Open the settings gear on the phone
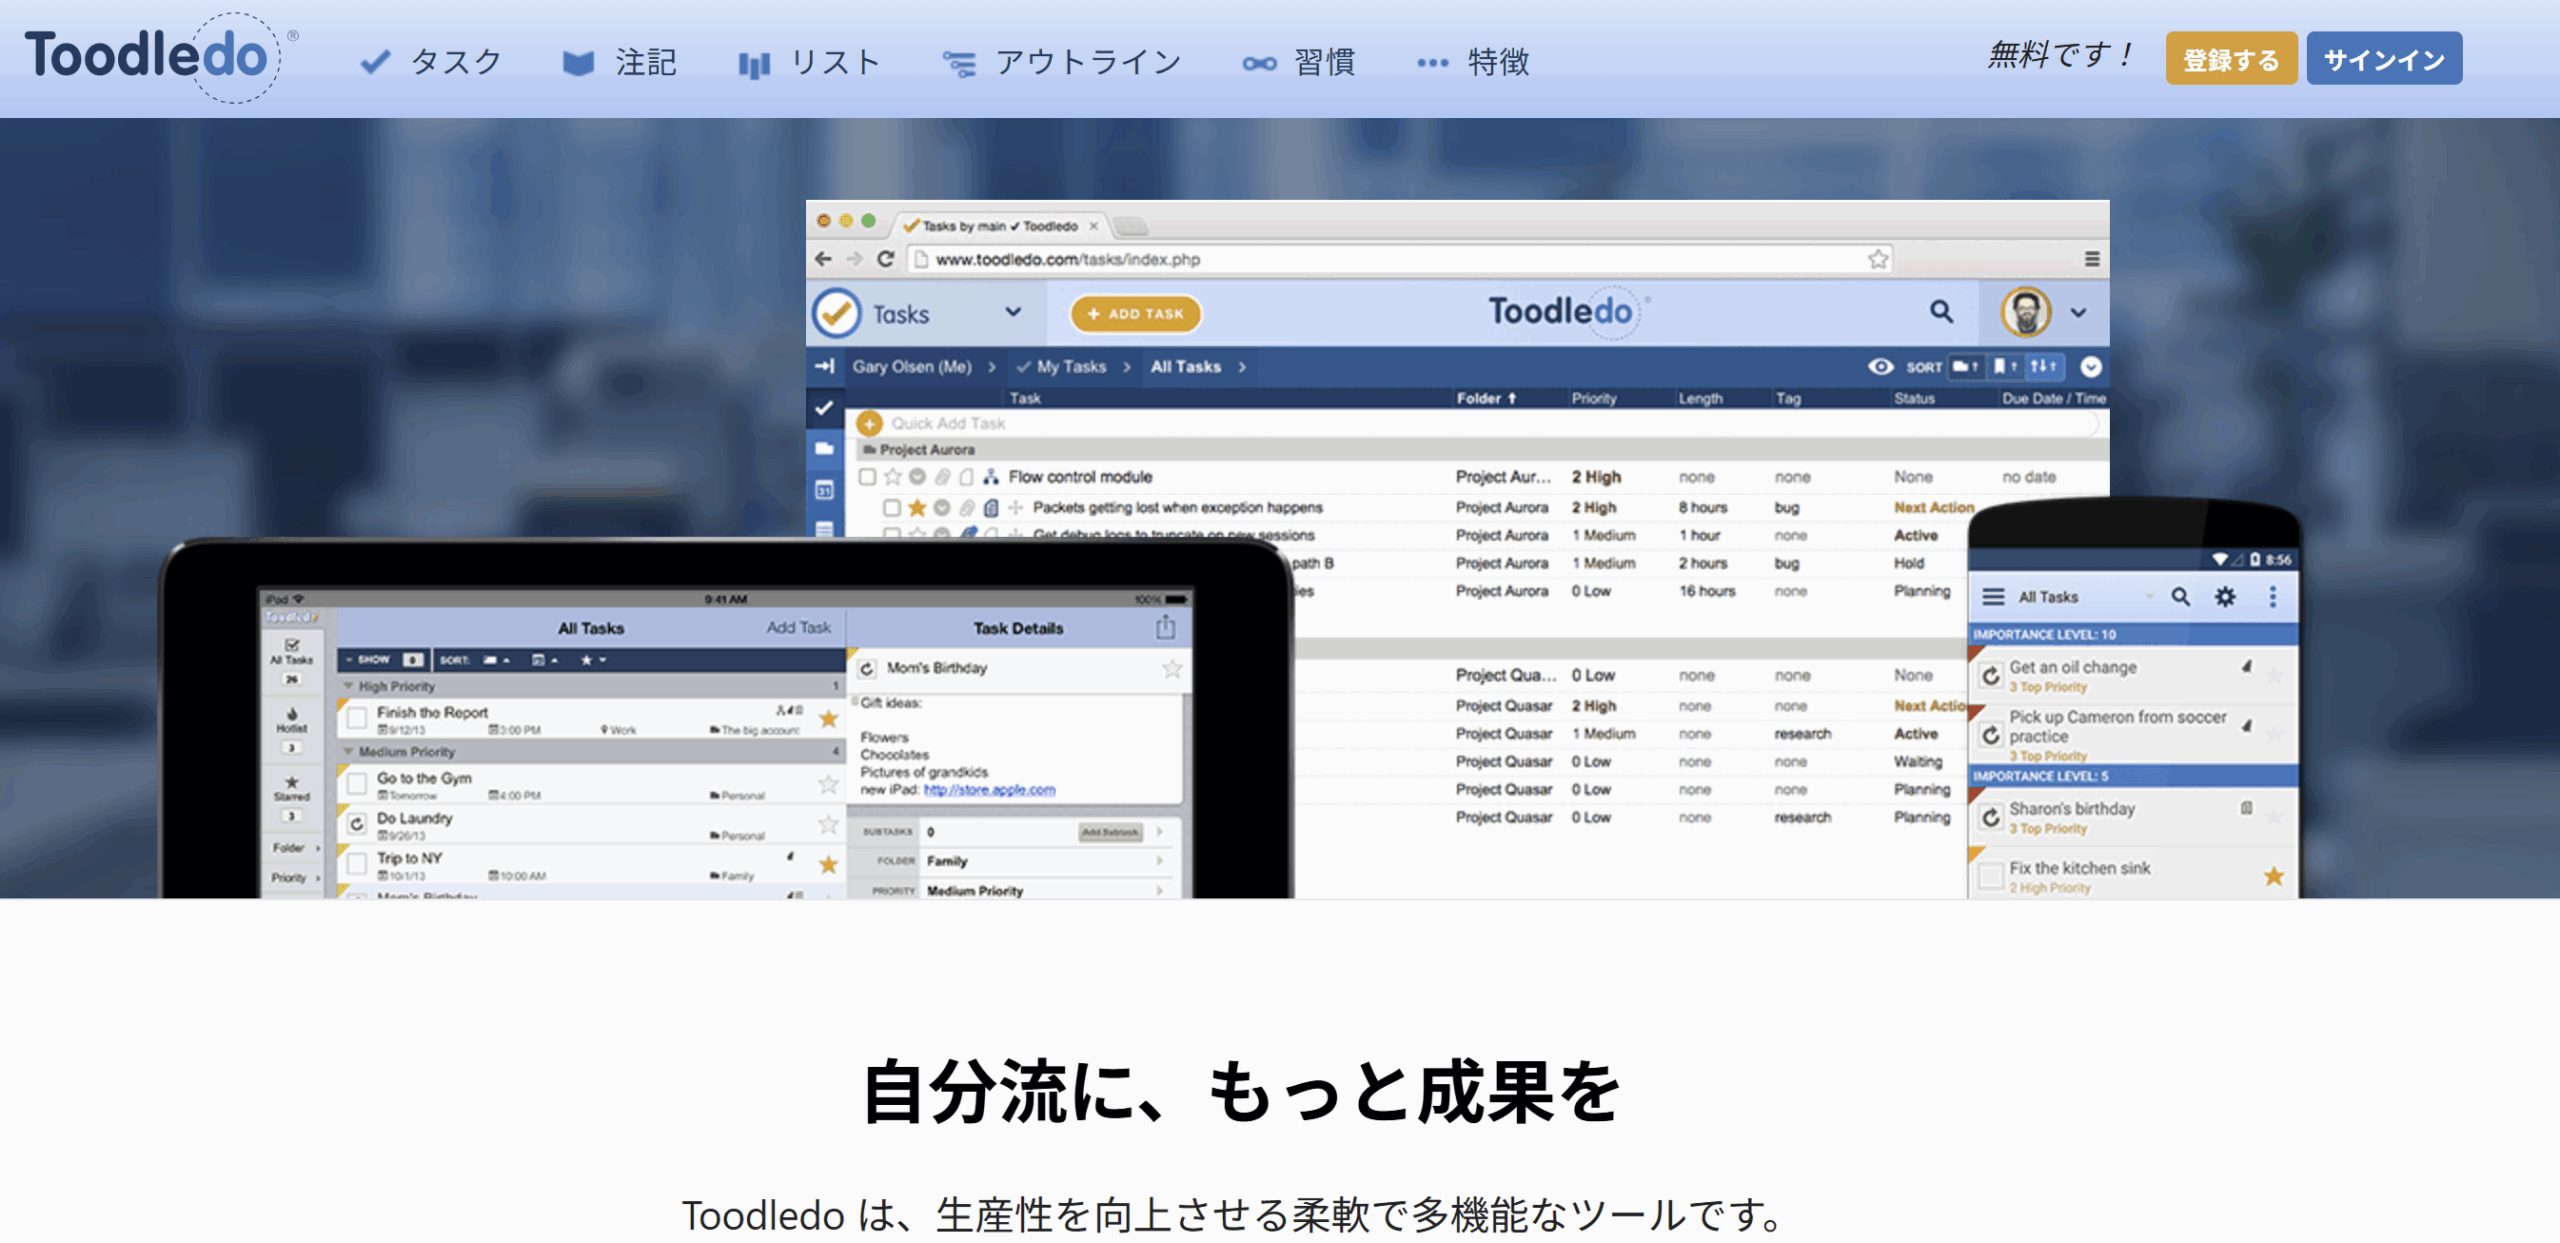This screenshot has width=2560, height=1243. point(2225,597)
